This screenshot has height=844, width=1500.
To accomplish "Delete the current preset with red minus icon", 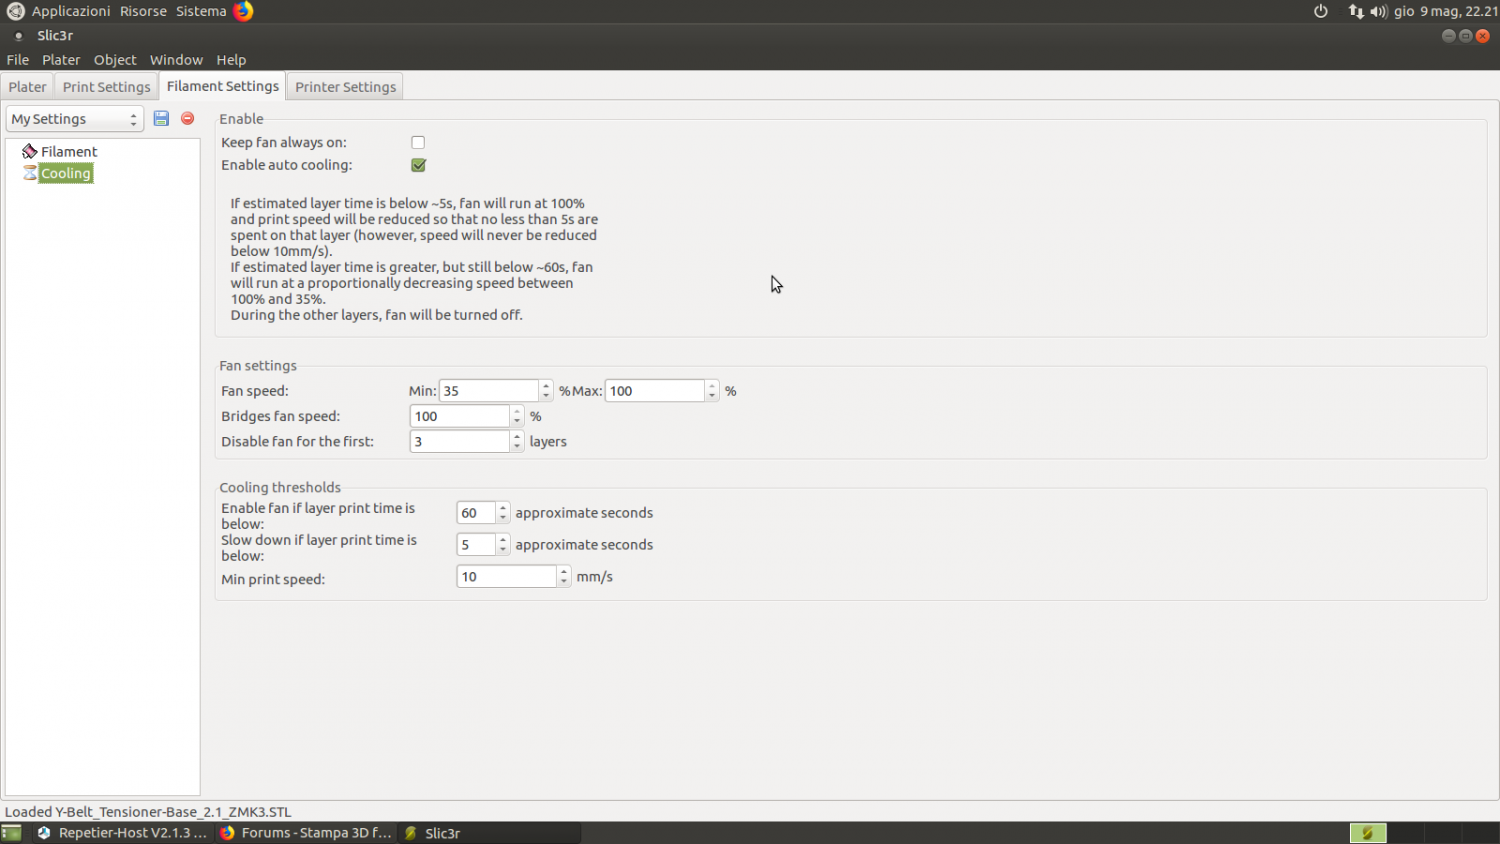I will [187, 118].
